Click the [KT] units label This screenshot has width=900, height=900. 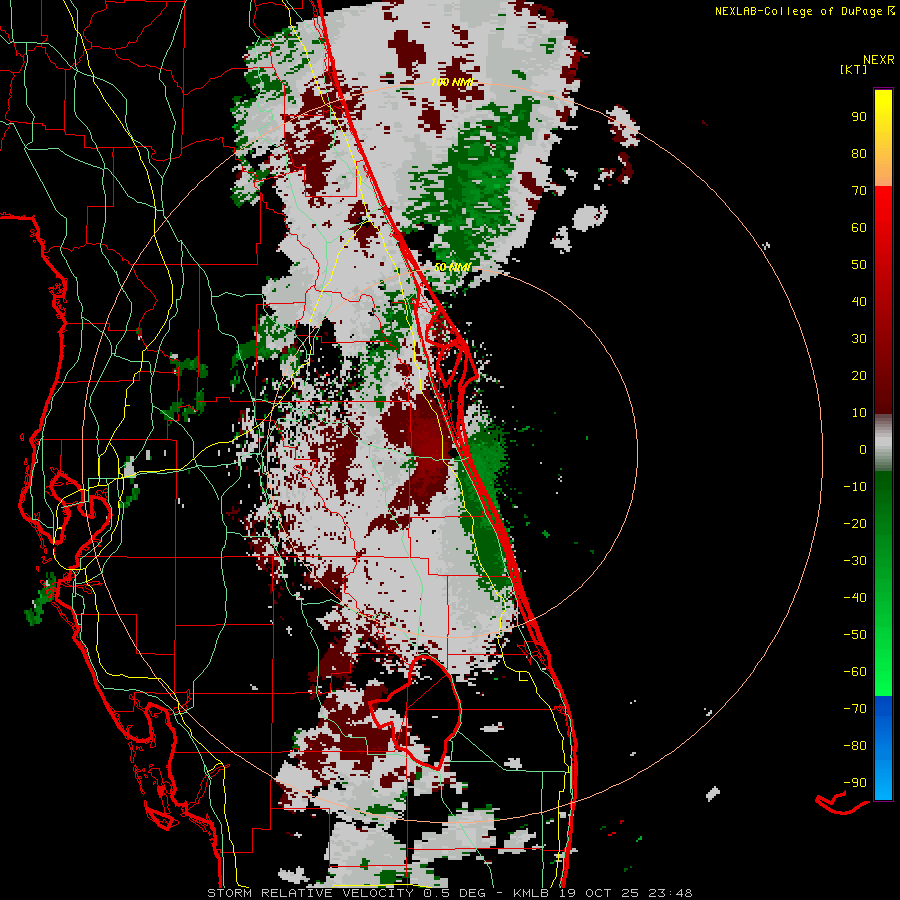[x=854, y=69]
